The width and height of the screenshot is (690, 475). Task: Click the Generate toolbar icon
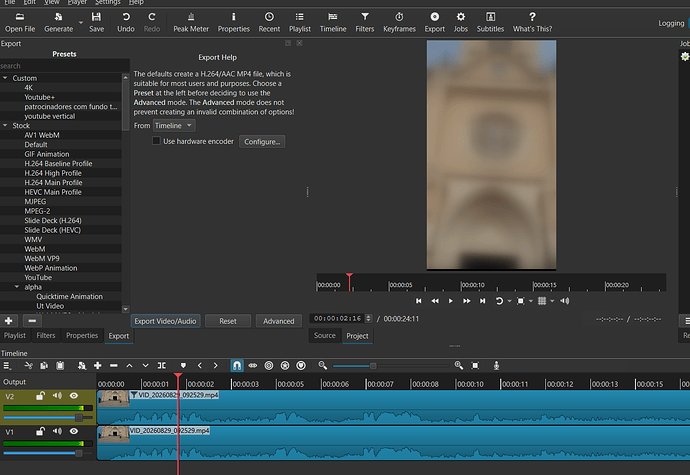point(58,22)
